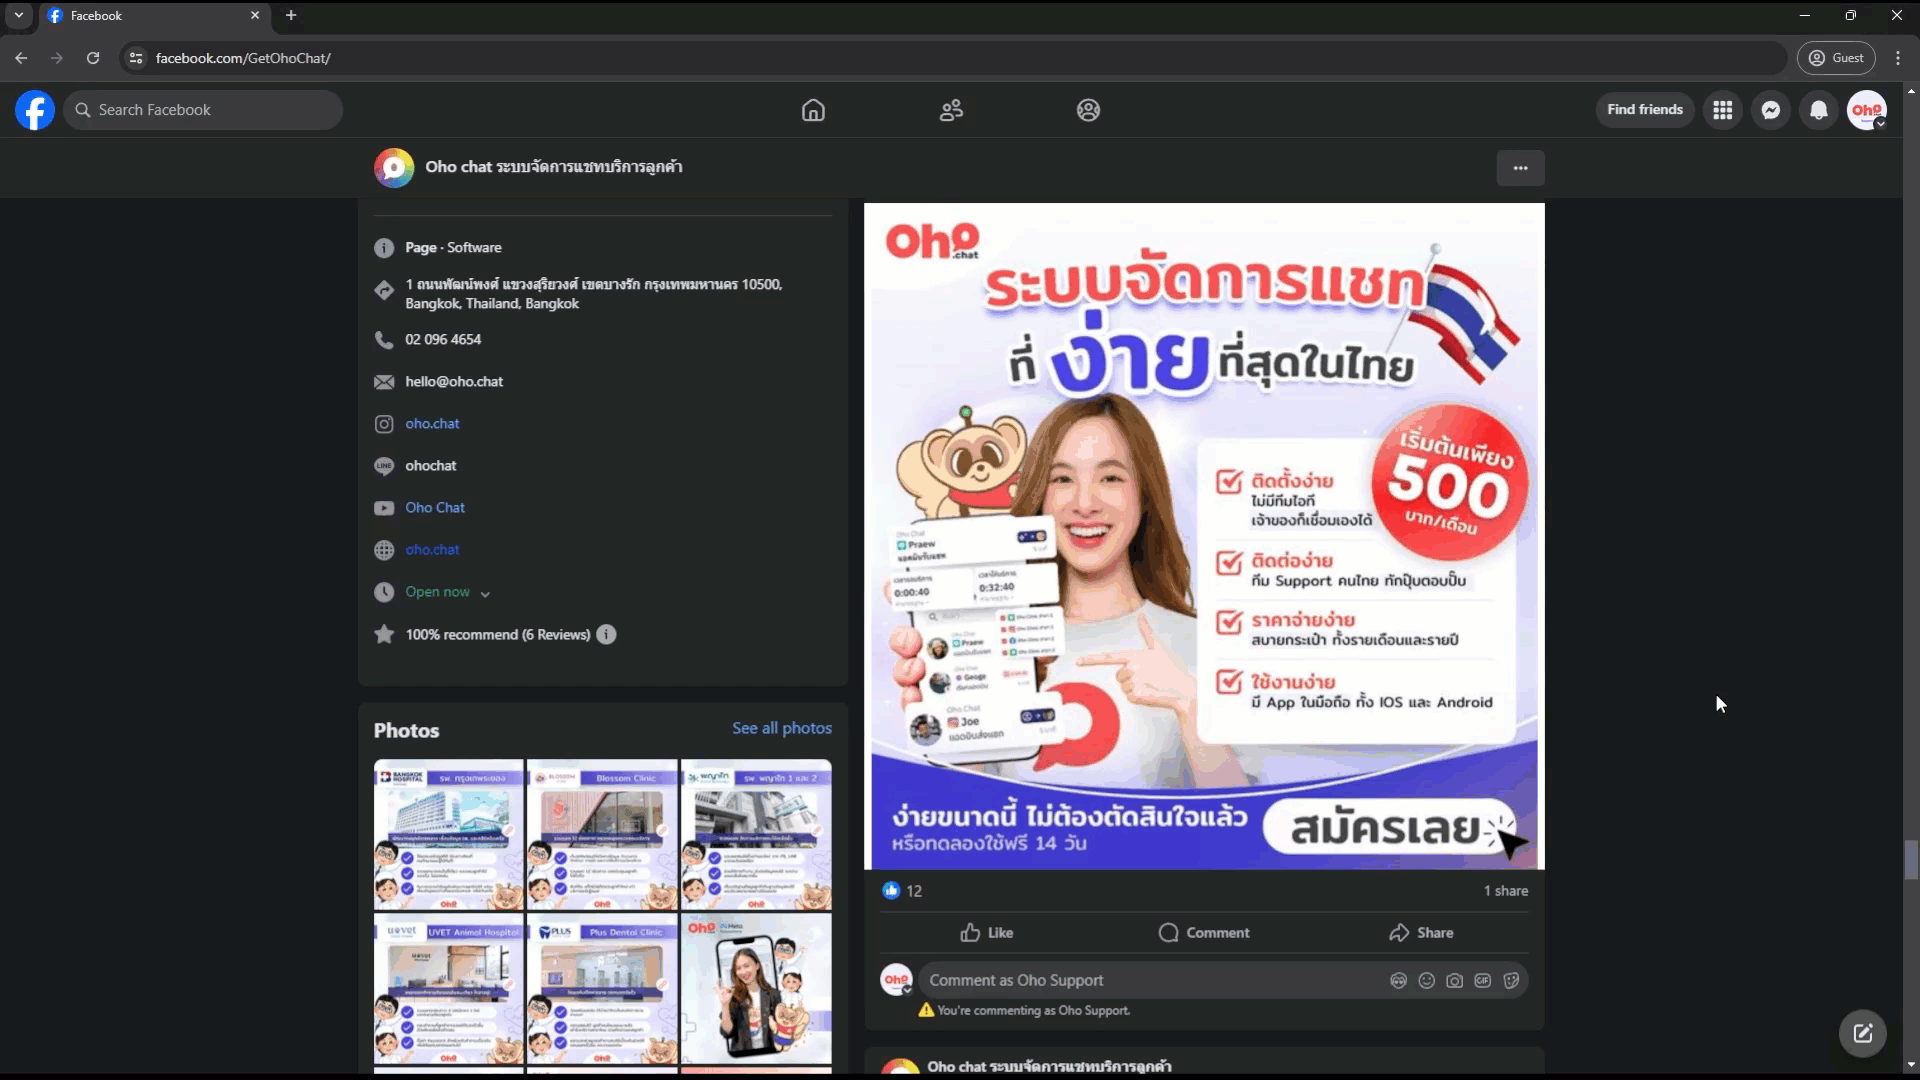Open the Friends icon in top navigation
The height and width of the screenshot is (1080, 1920).
click(951, 110)
